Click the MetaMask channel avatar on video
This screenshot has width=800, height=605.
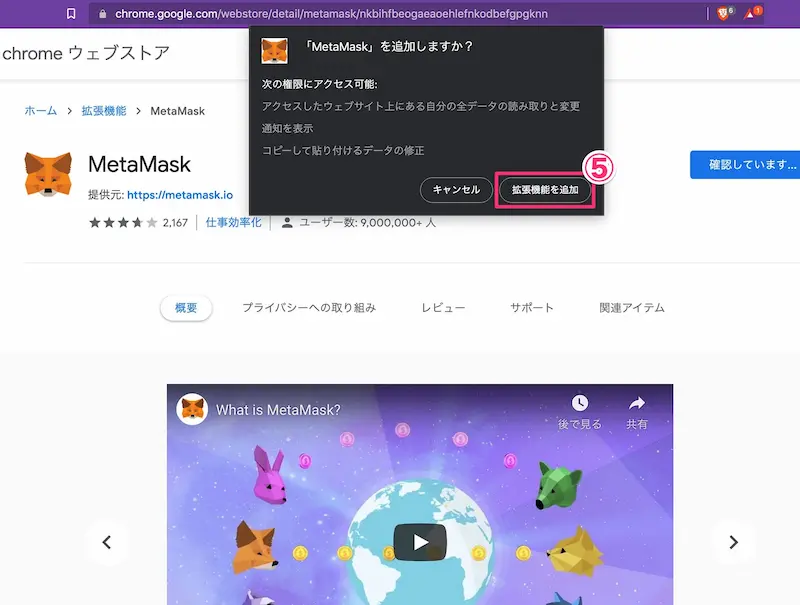[192, 409]
